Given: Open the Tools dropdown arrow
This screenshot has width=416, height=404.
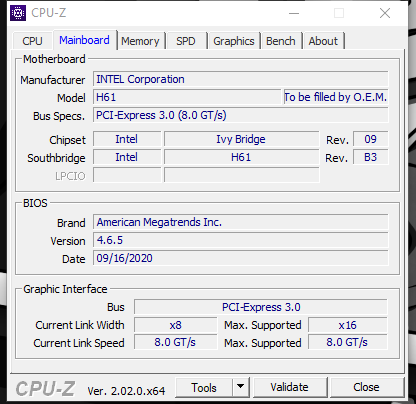Looking at the screenshot, I should [240, 387].
